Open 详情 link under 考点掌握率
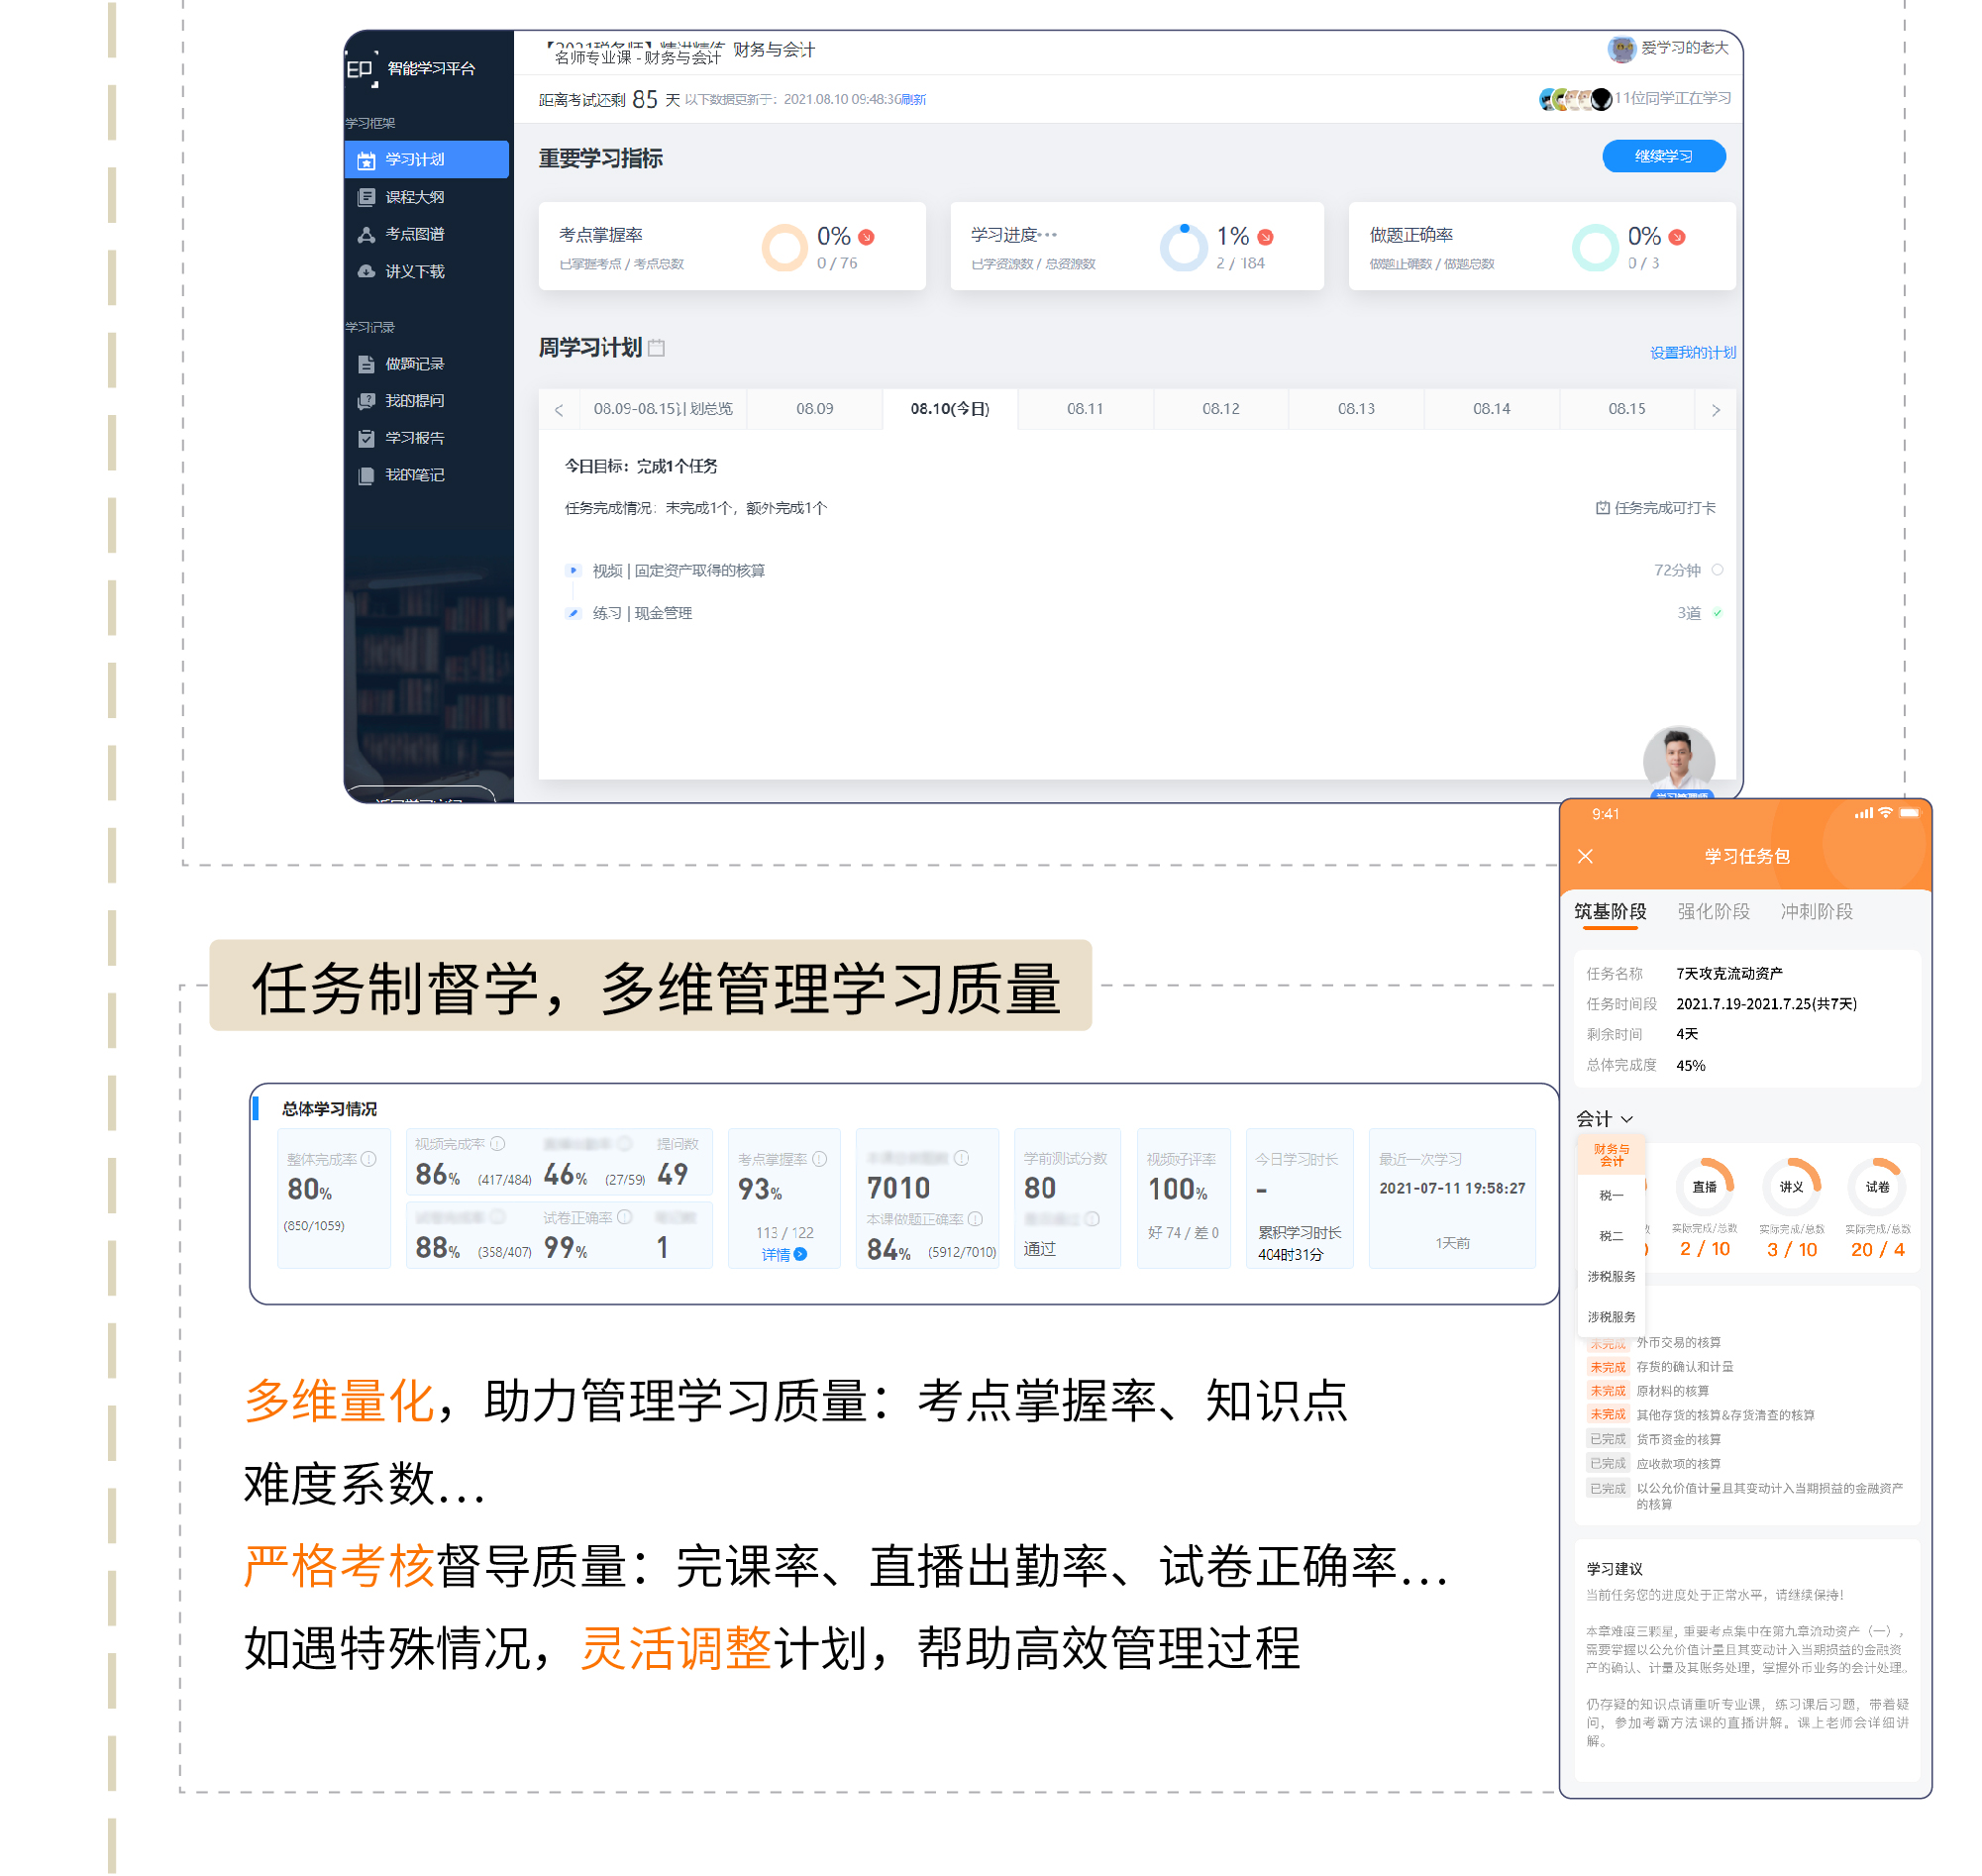1982x1876 pixels. (x=784, y=1256)
